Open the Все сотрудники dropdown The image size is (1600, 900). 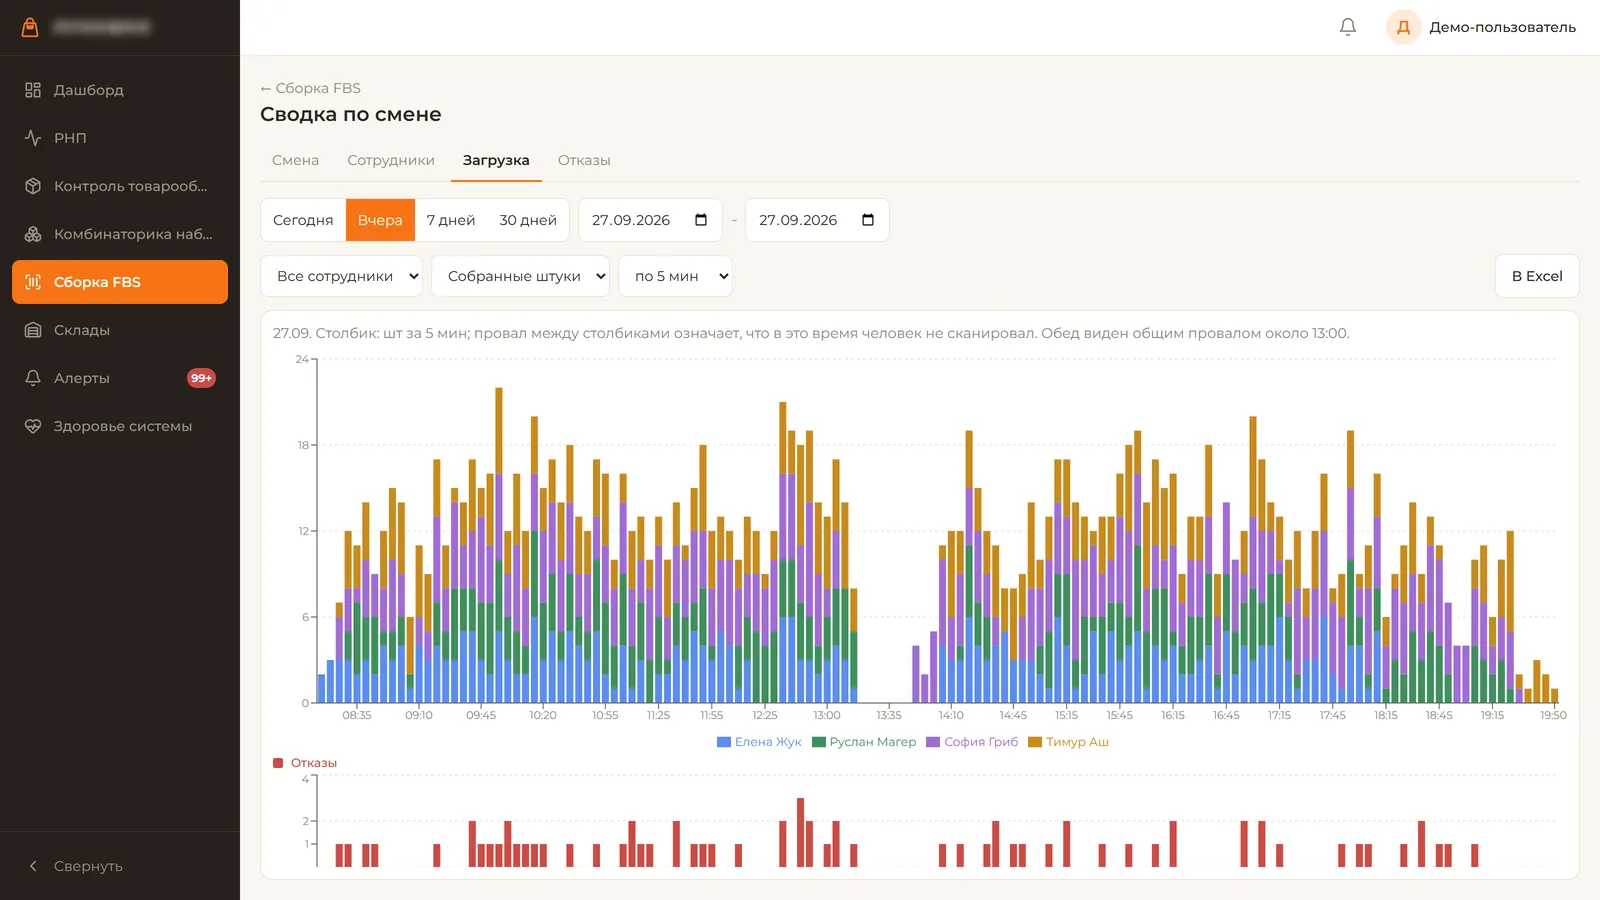[x=342, y=276]
